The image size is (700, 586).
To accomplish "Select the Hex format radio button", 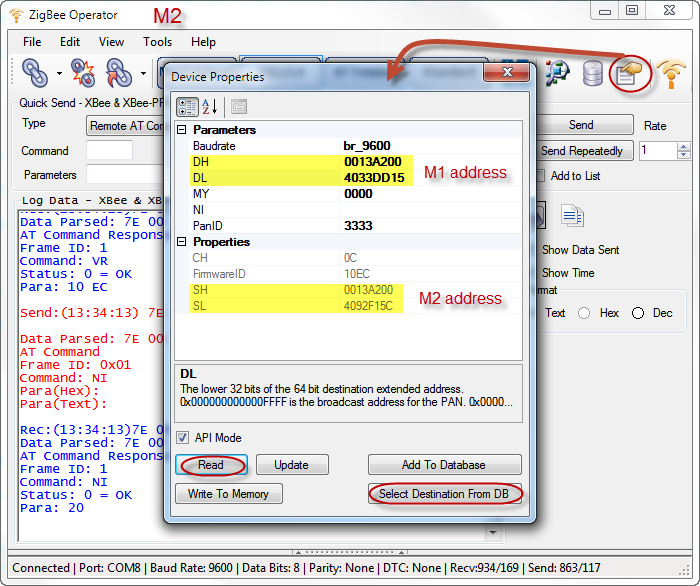I will (x=584, y=313).
